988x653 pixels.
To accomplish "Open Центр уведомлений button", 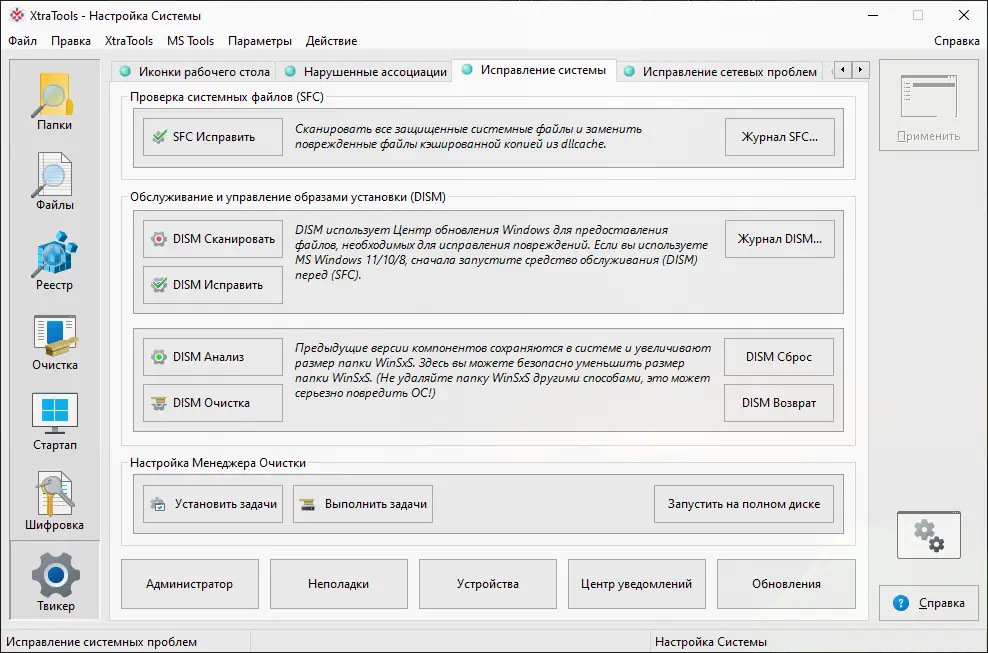I will [x=636, y=584].
